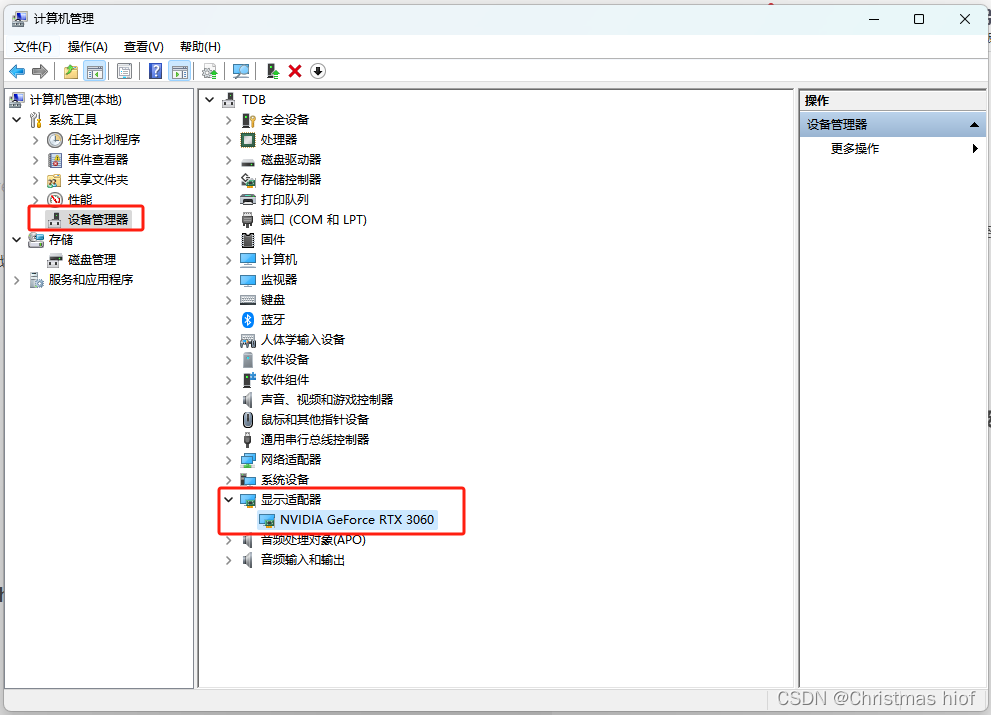Collapse the 显示适配器 category

pos(229,499)
